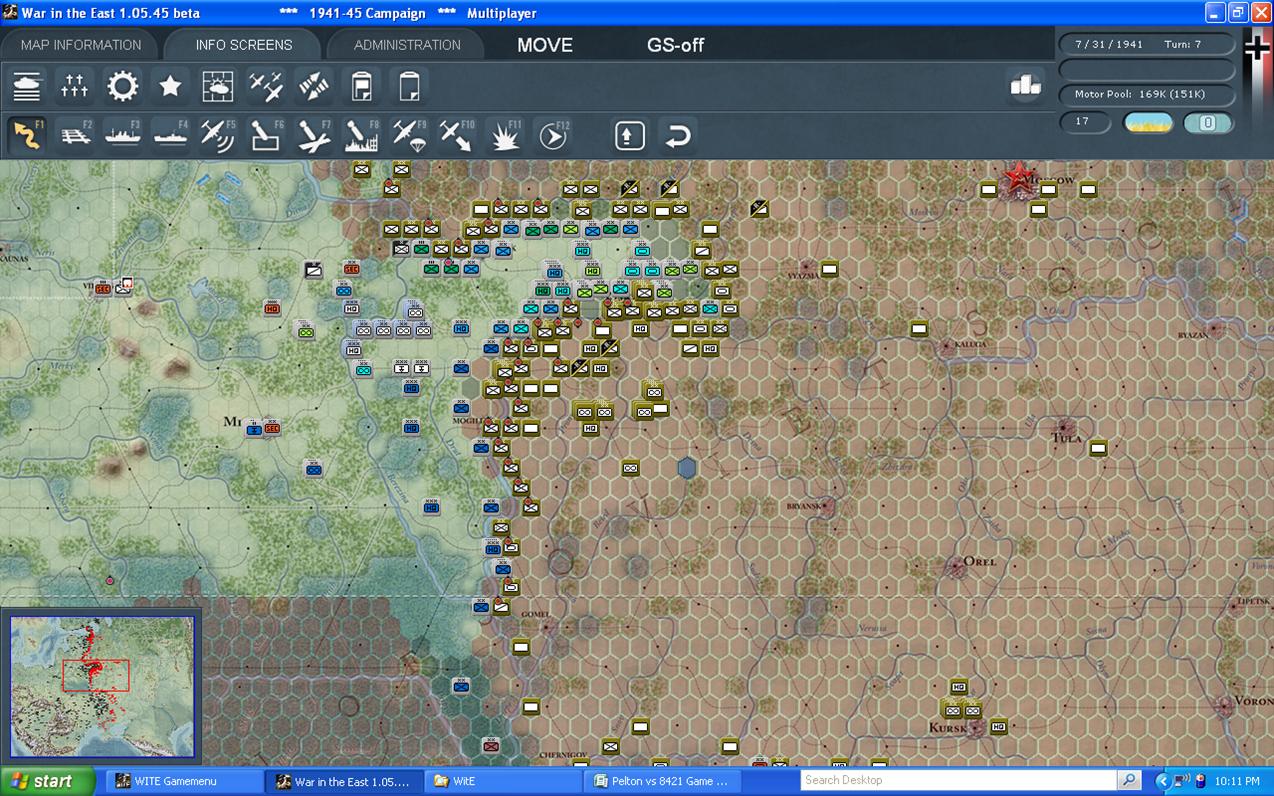Switch to the Map Information tab
This screenshot has width=1274, height=796.
[x=81, y=45]
